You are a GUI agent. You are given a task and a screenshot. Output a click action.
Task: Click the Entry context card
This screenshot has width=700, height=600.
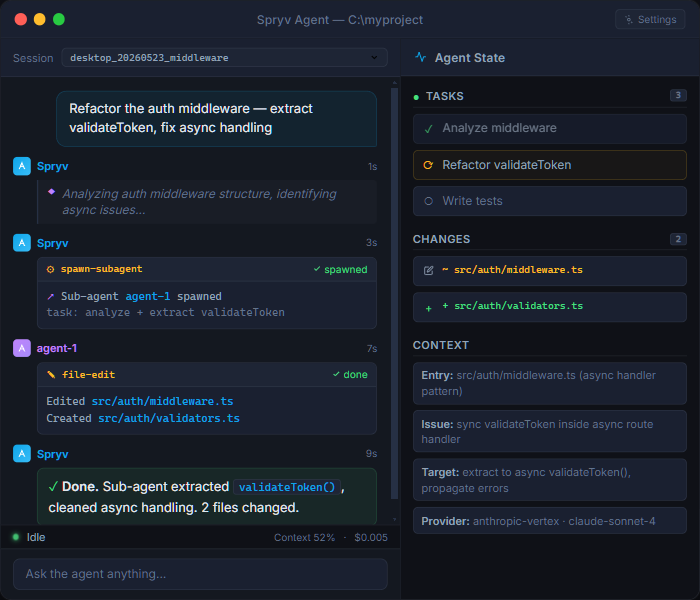coord(549,383)
